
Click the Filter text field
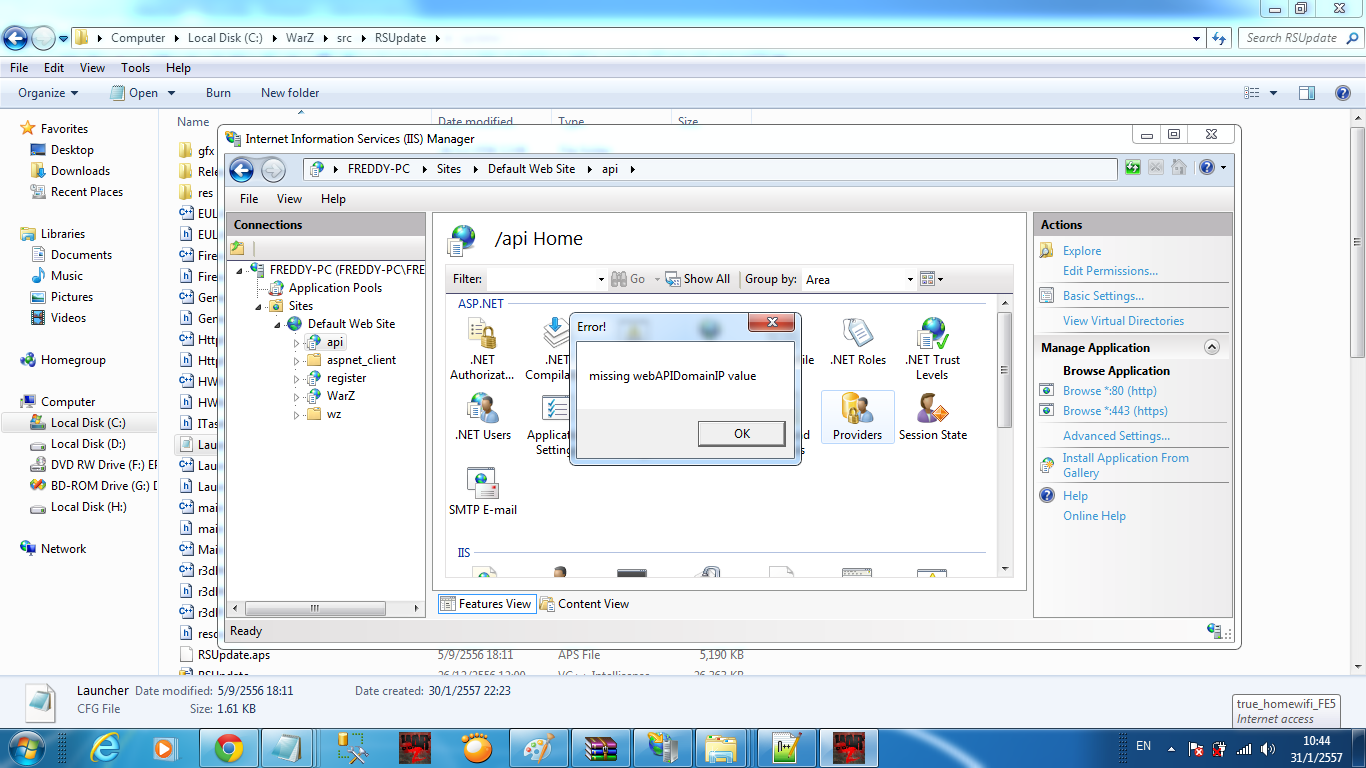pyautogui.click(x=545, y=279)
